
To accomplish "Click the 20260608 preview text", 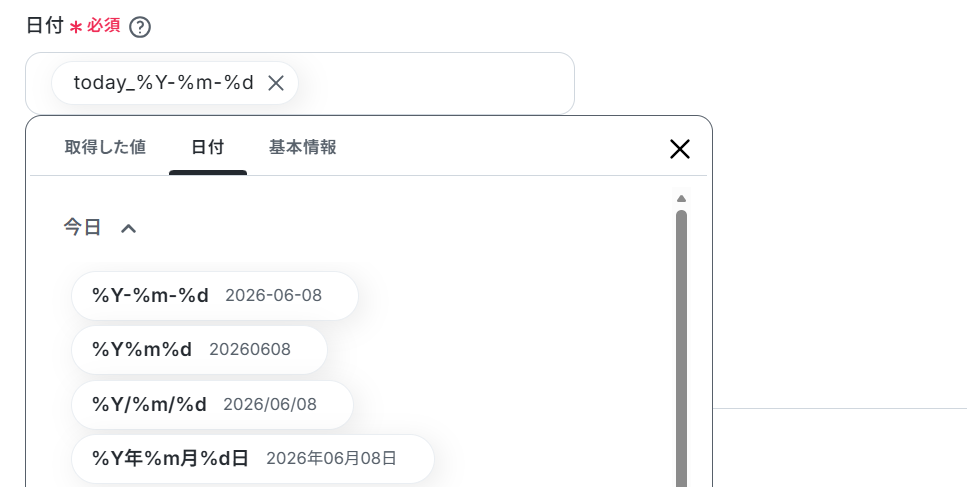I will pos(250,350).
